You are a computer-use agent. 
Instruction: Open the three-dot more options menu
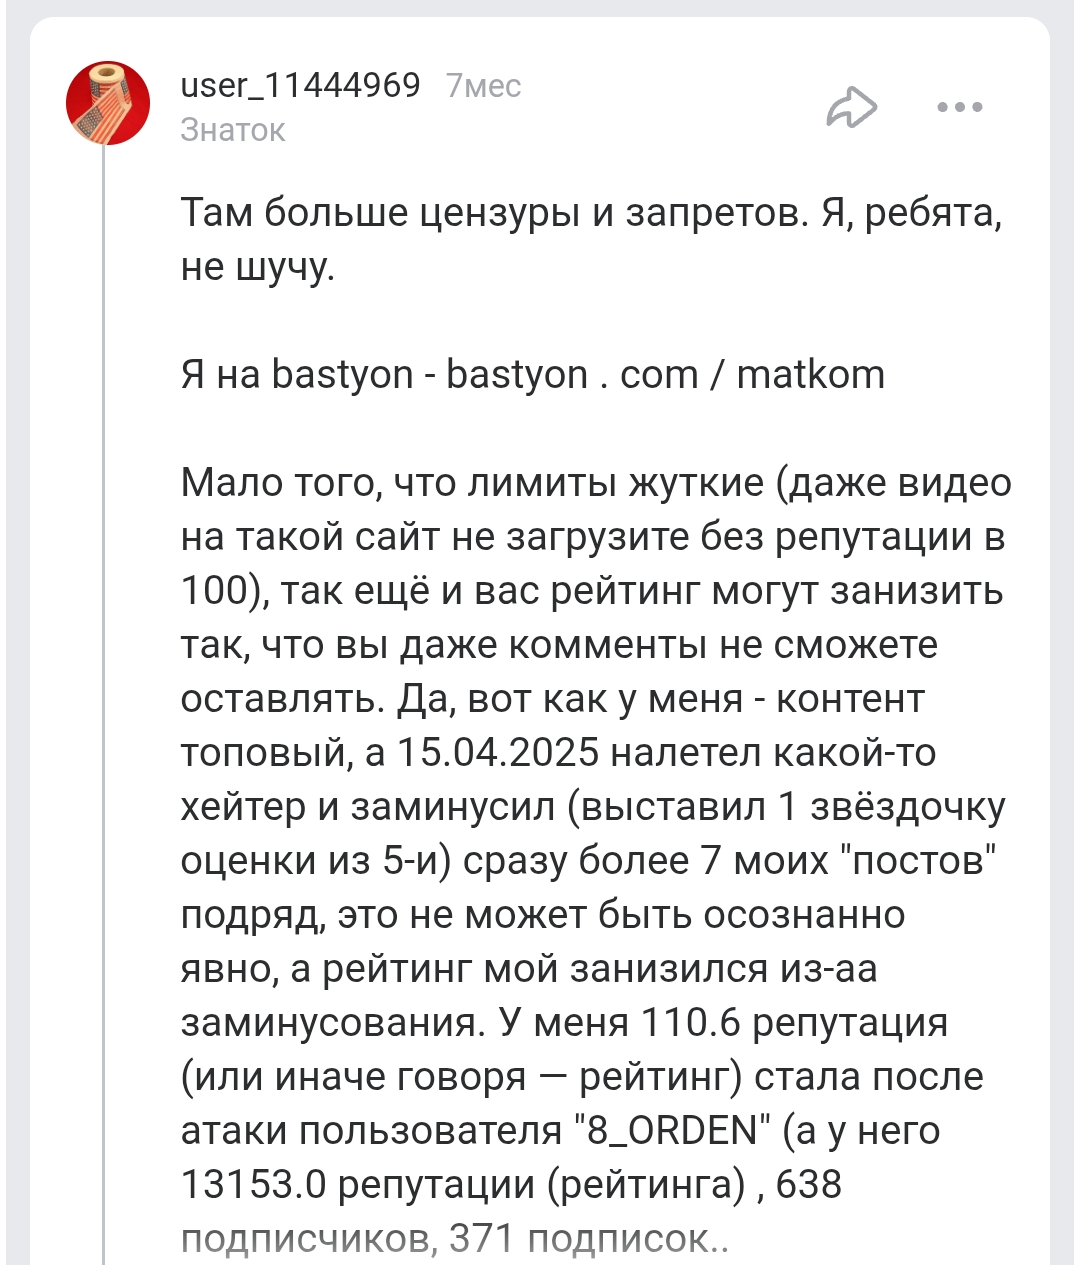click(x=960, y=107)
